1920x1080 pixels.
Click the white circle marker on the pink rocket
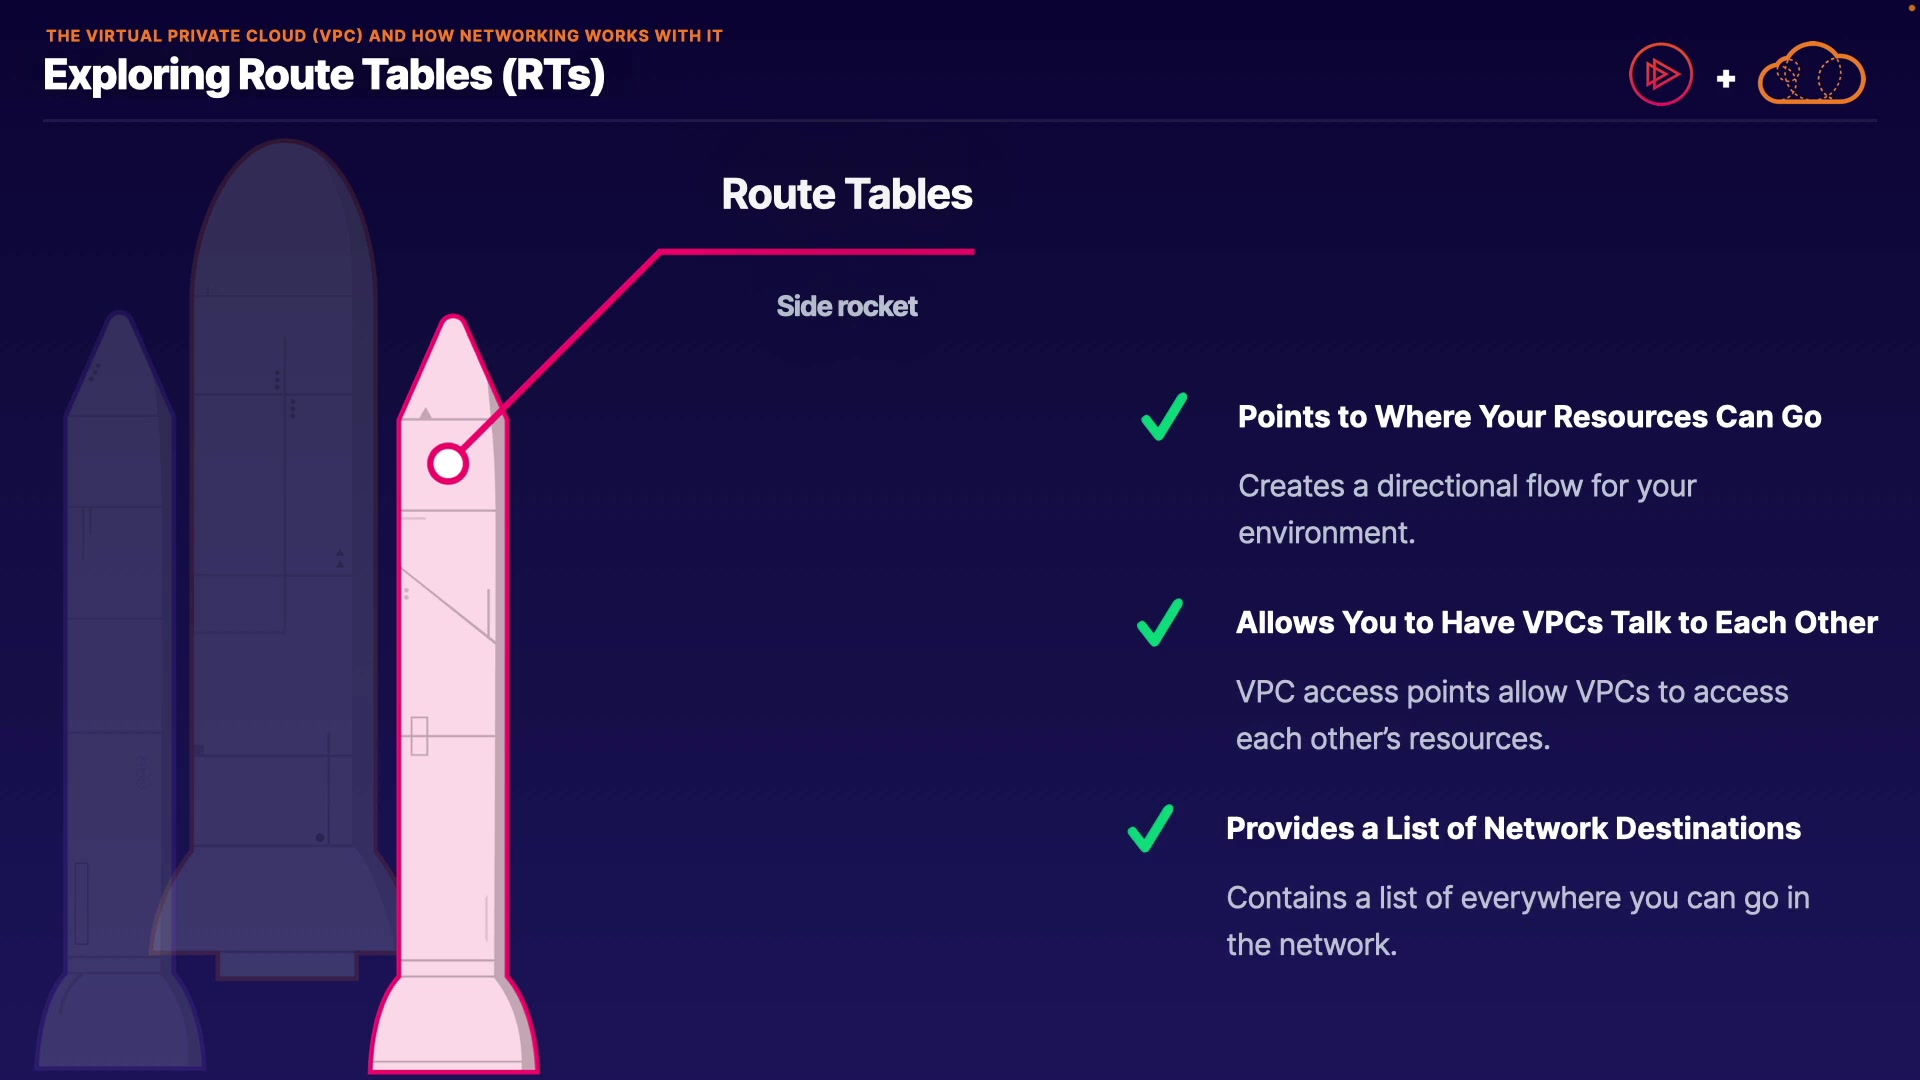pyautogui.click(x=447, y=464)
